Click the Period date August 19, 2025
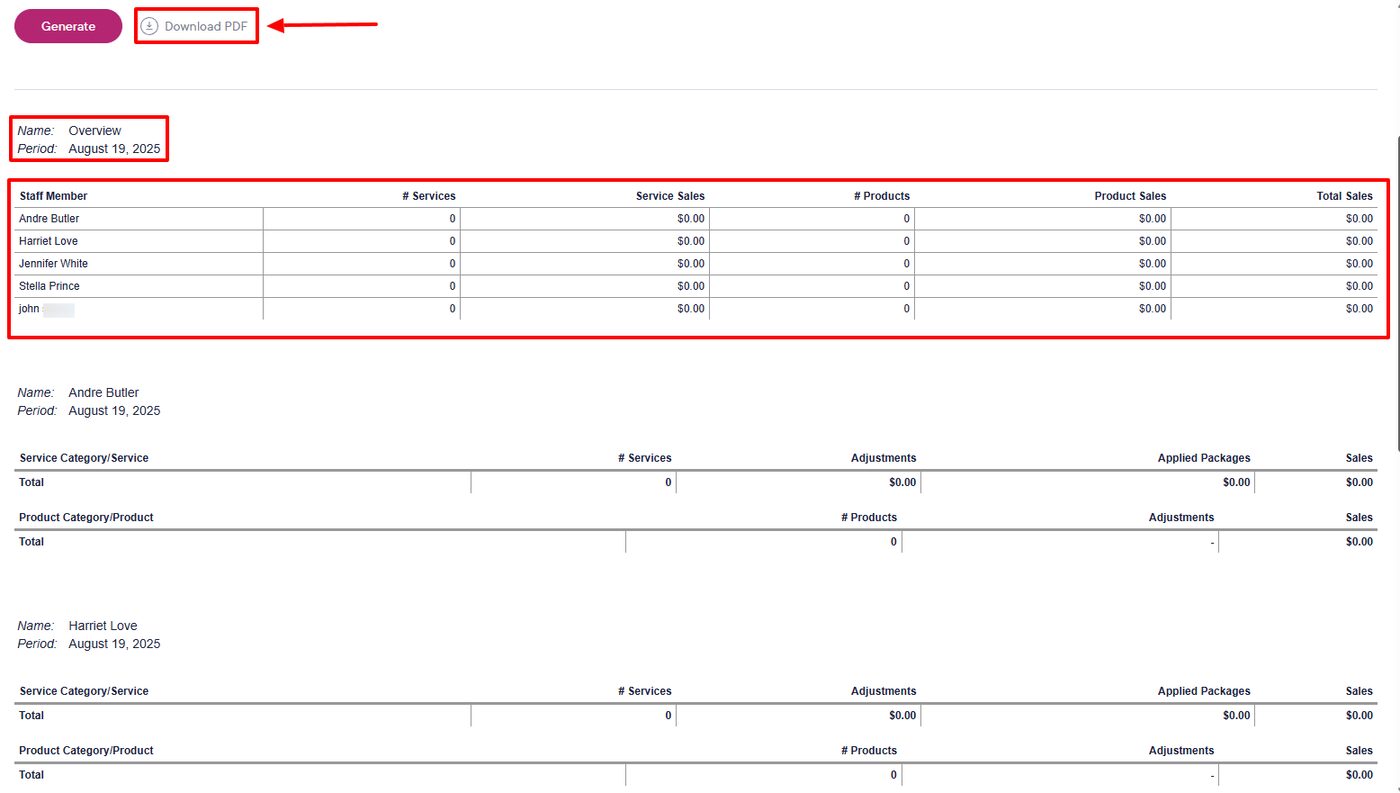 114,148
